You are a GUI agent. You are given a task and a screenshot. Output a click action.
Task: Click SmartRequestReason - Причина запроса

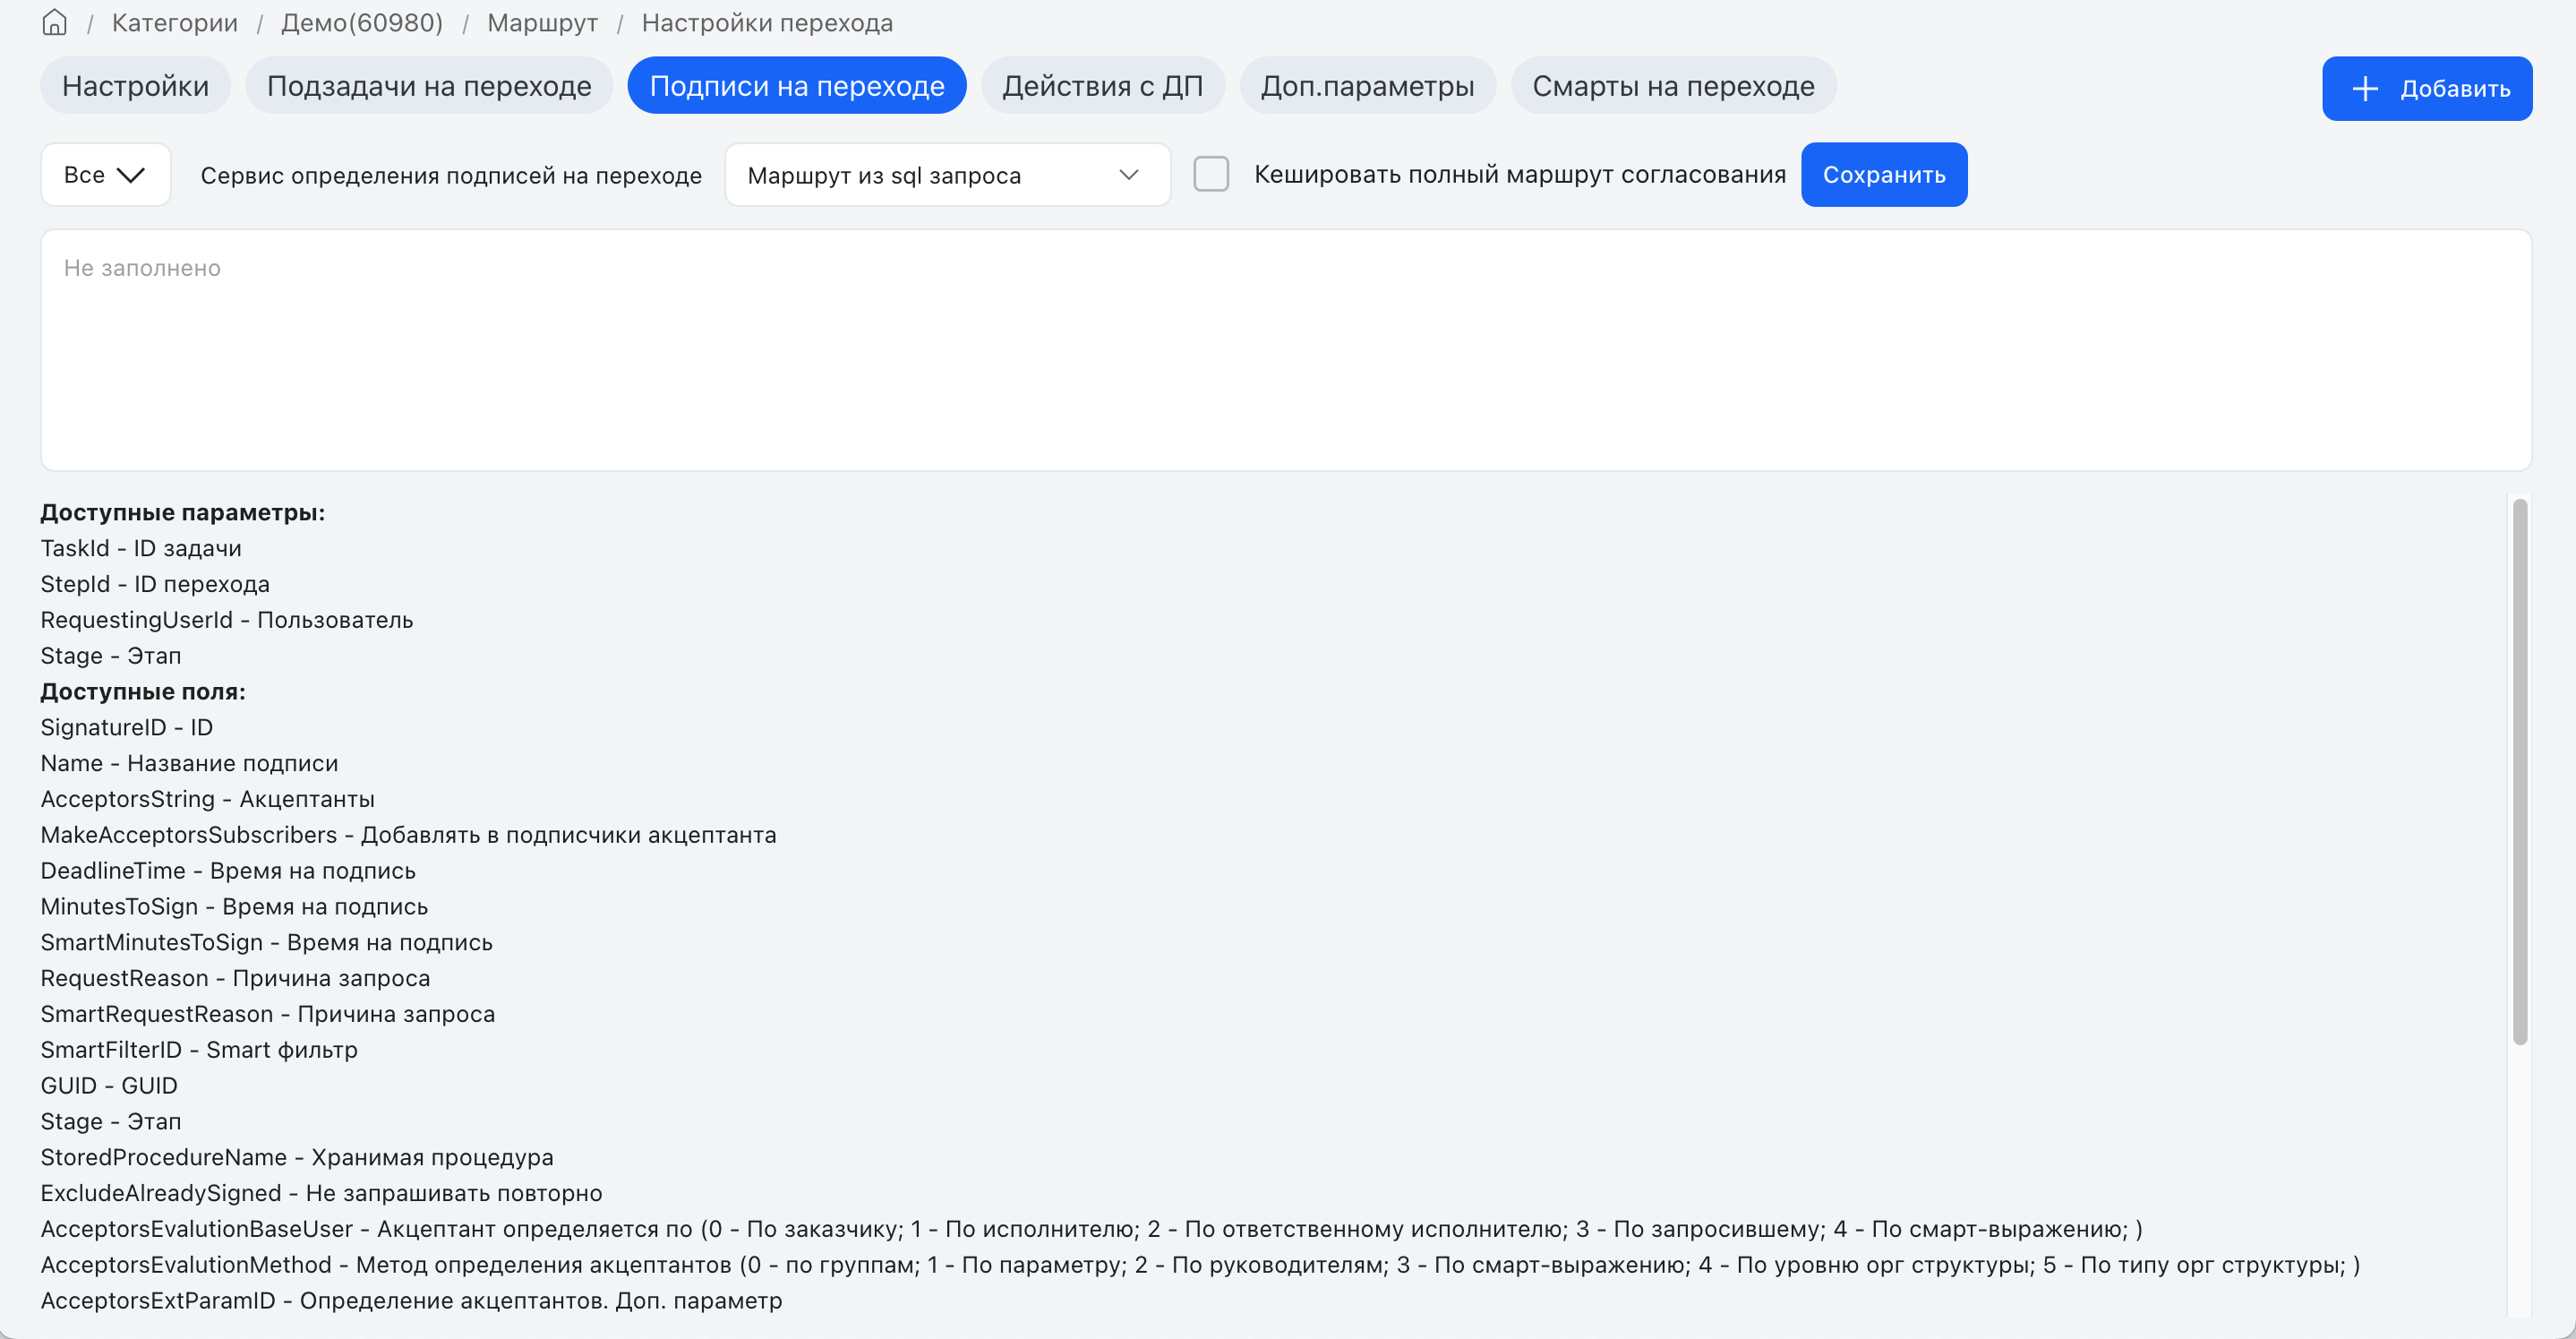(x=268, y=1014)
